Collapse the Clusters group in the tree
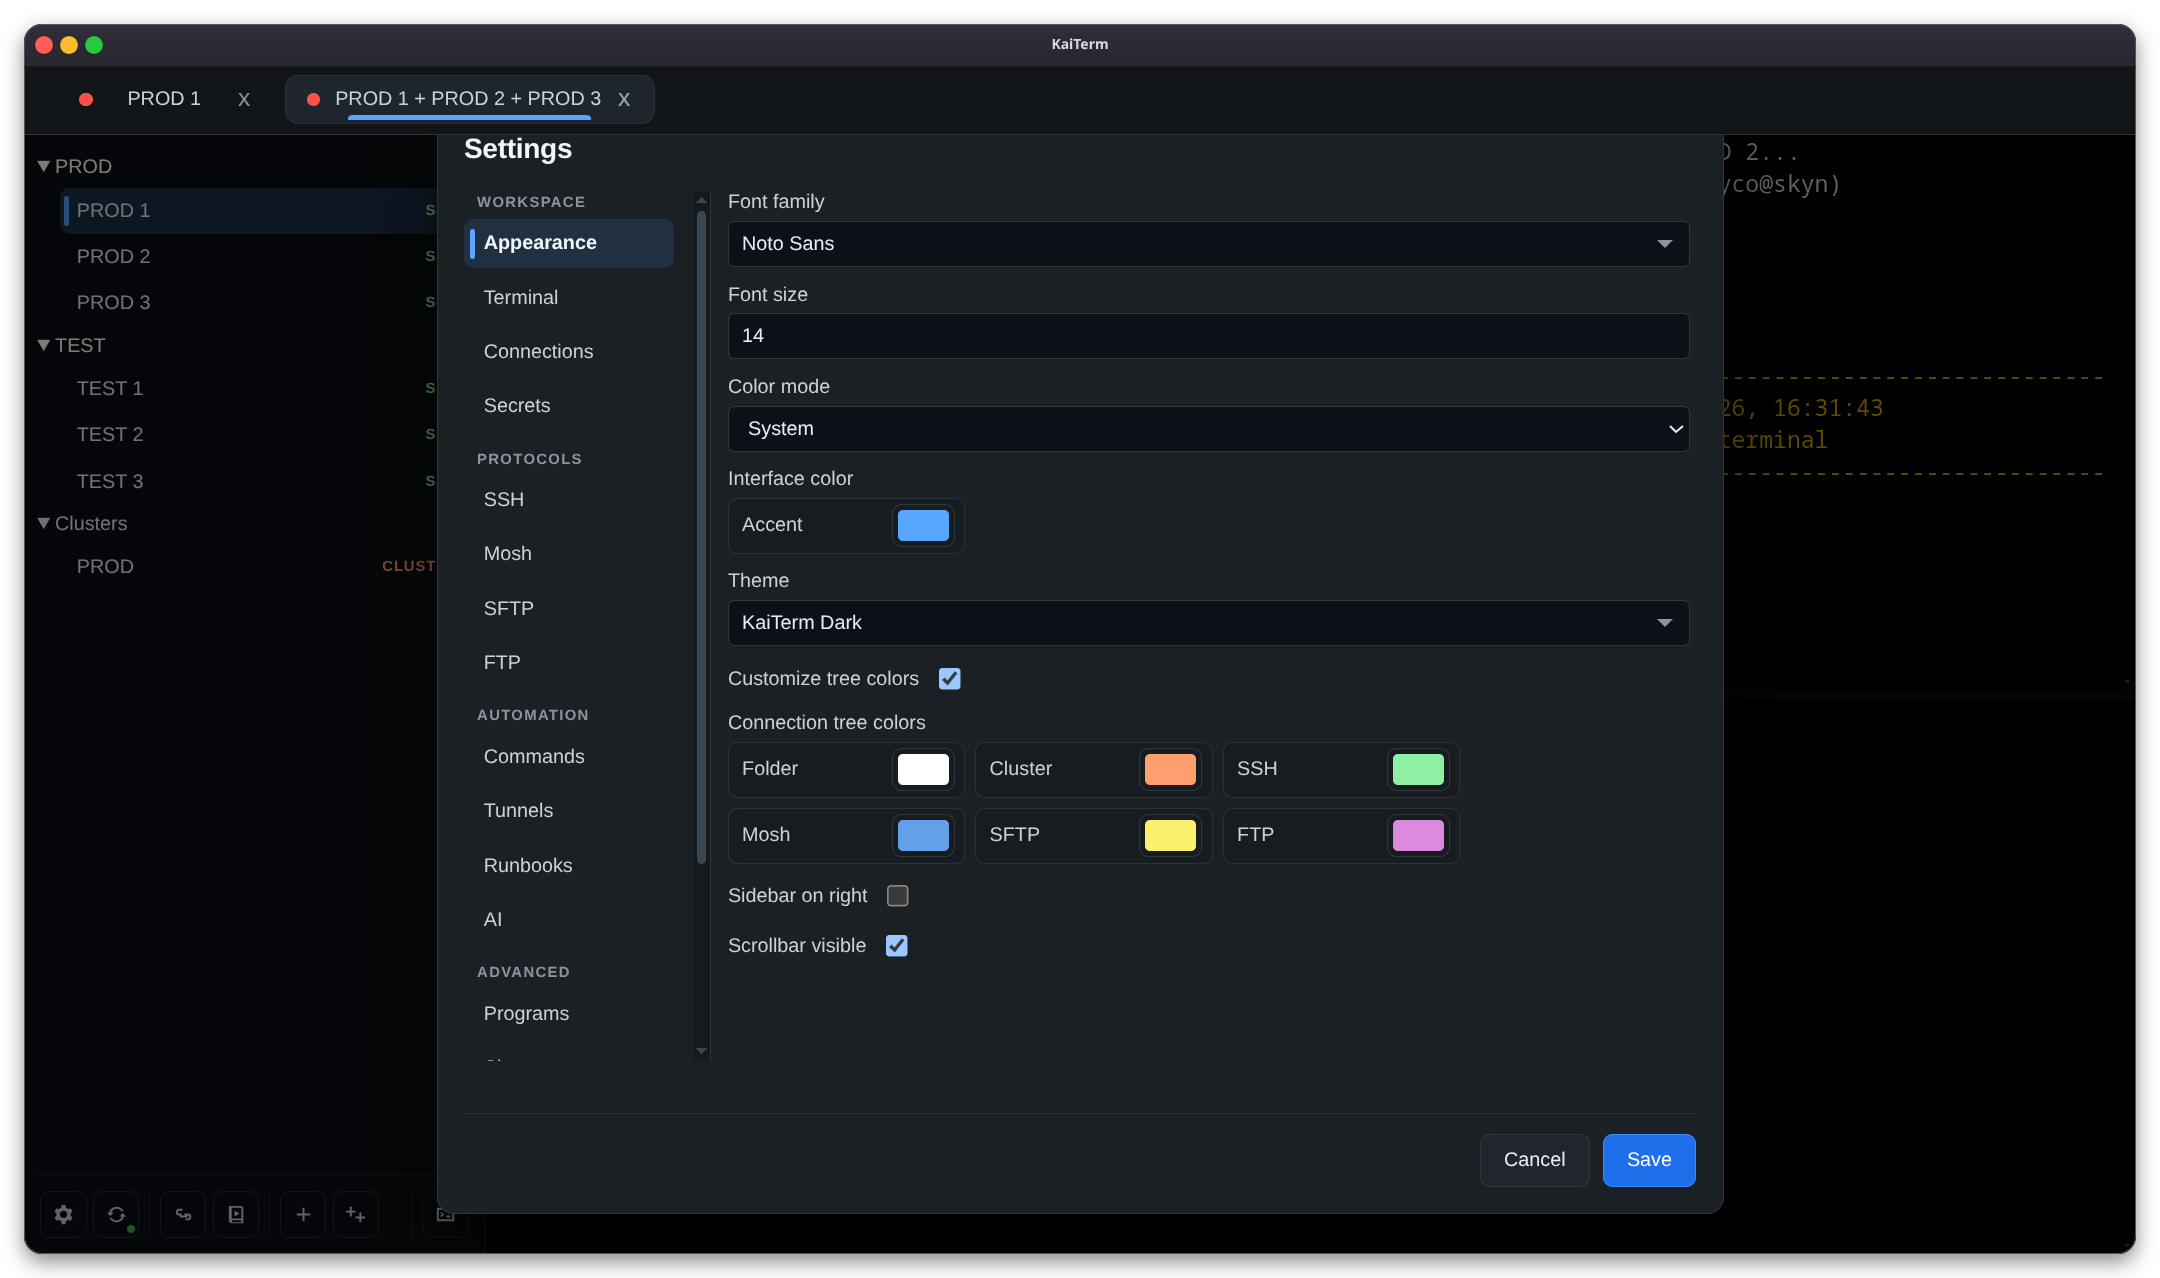Viewport: 2160px width, 1278px height. [x=44, y=523]
